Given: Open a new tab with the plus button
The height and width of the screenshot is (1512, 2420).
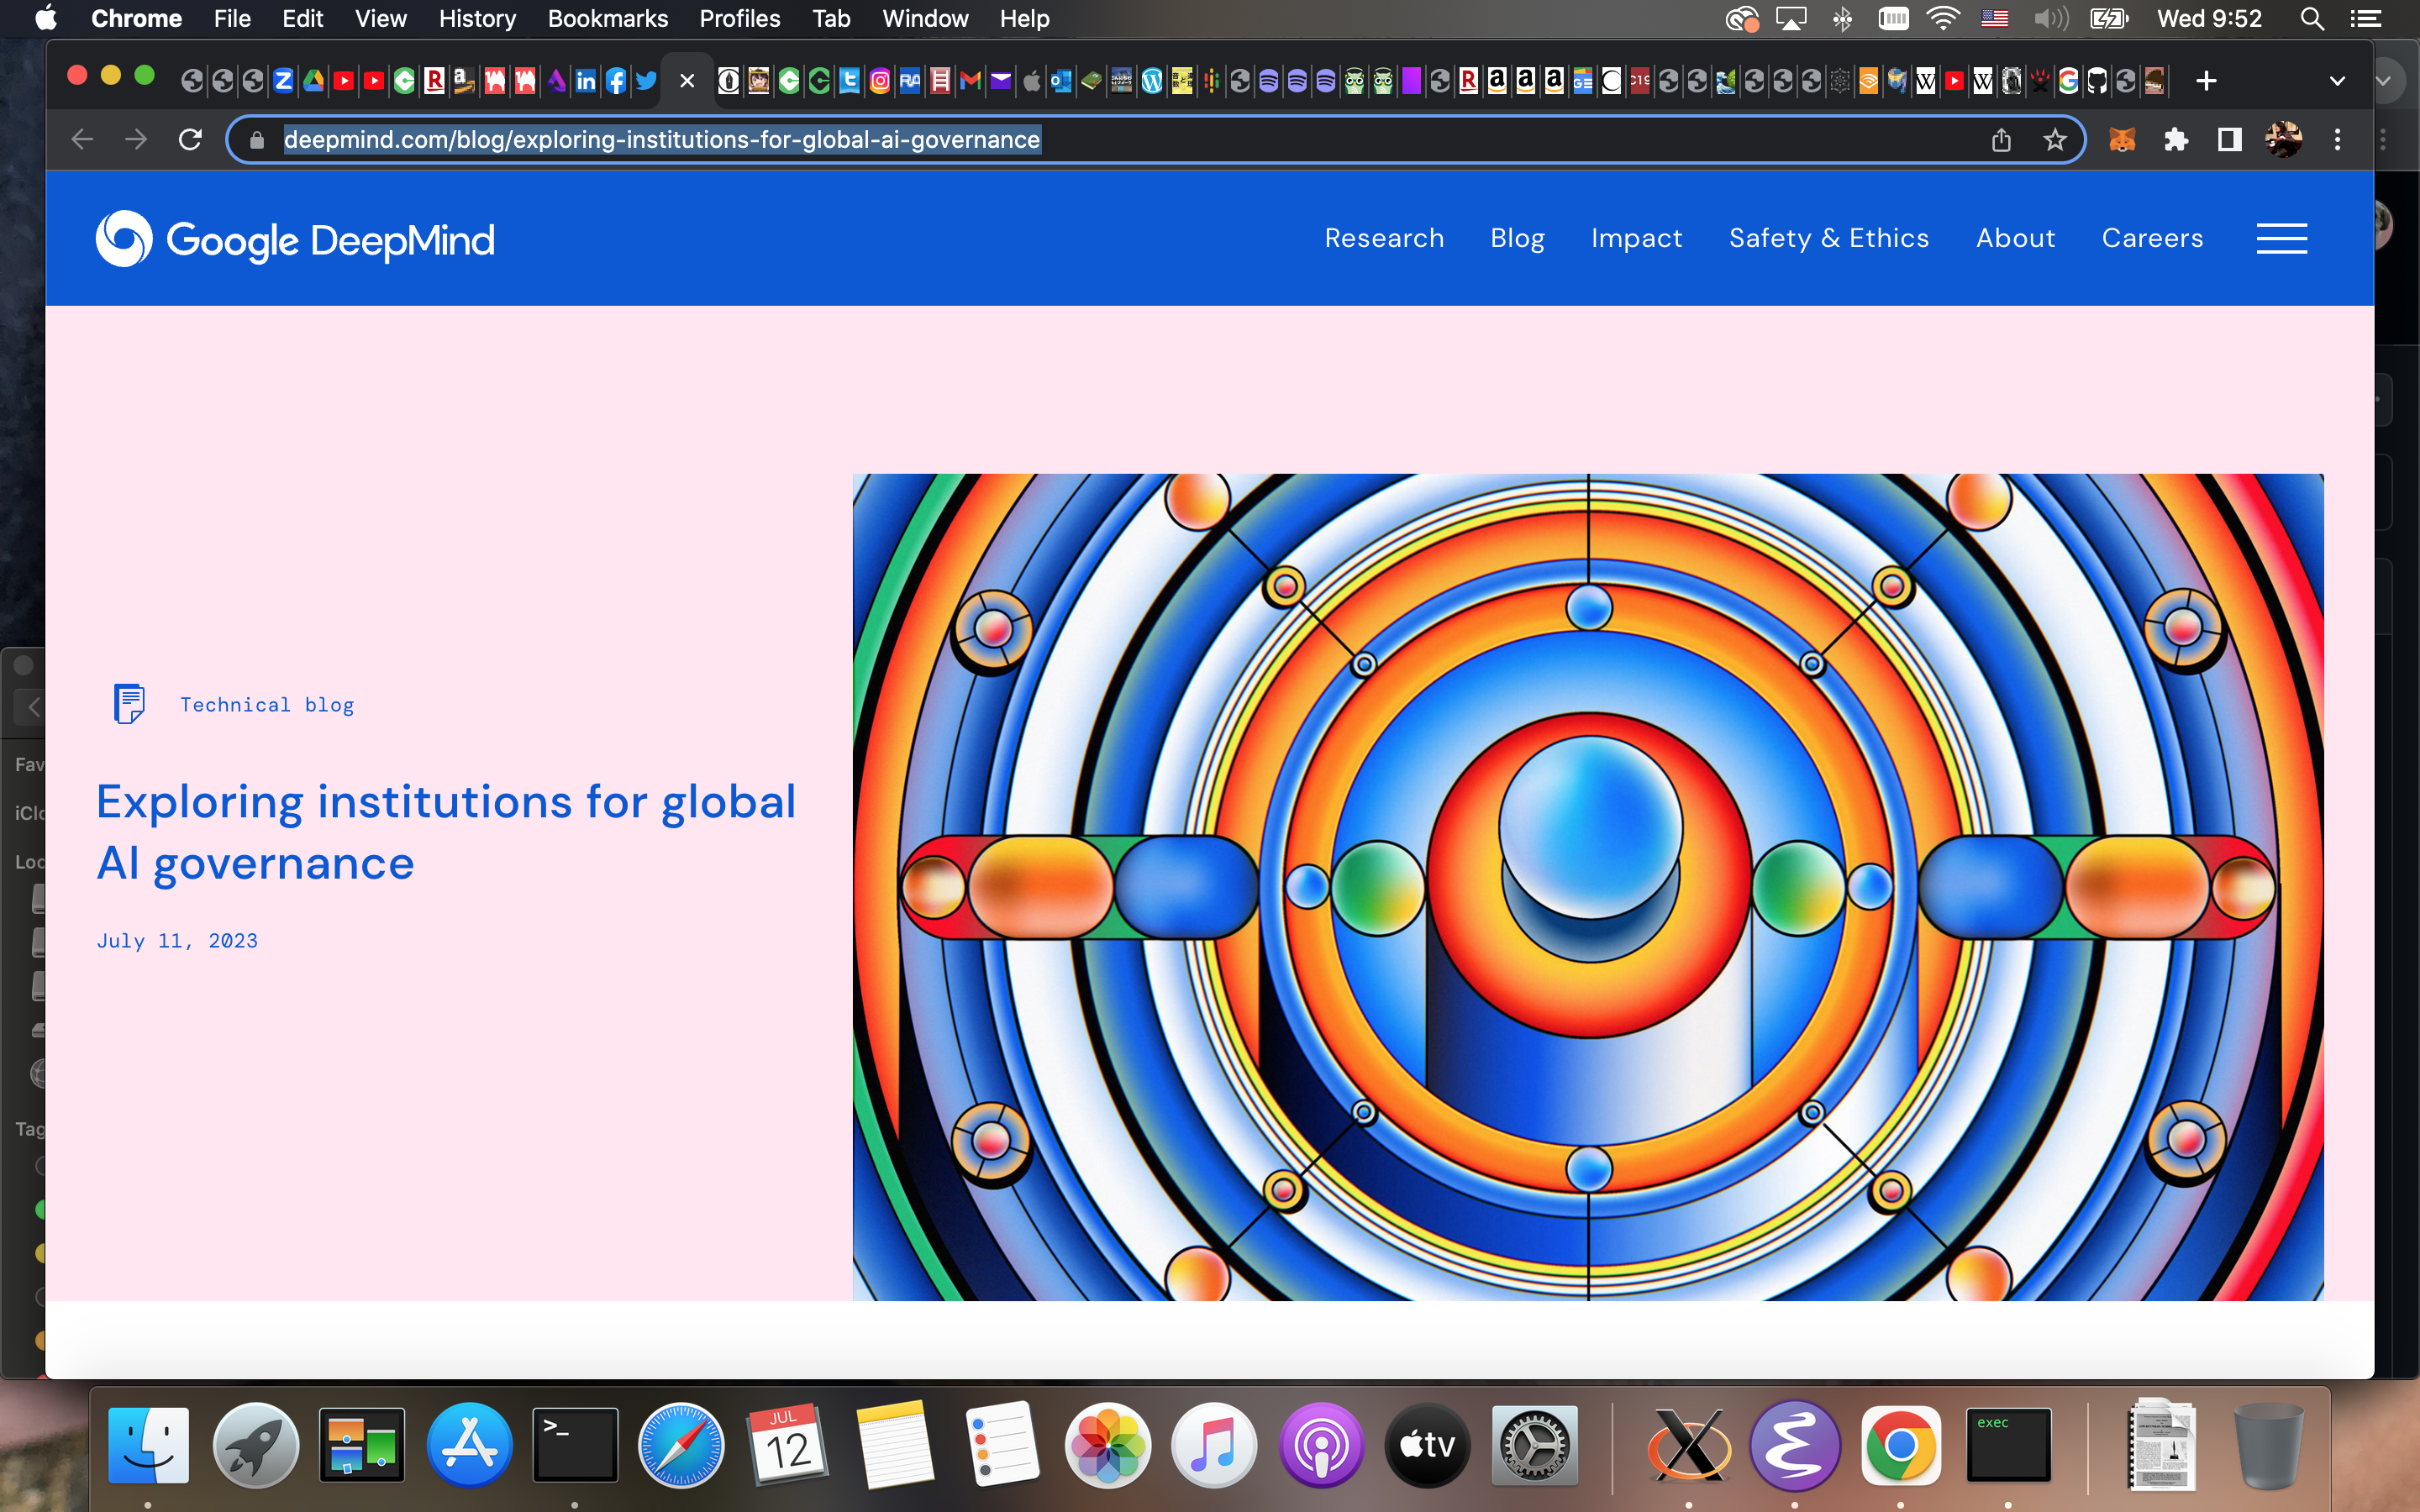Looking at the screenshot, I should [x=2206, y=81].
